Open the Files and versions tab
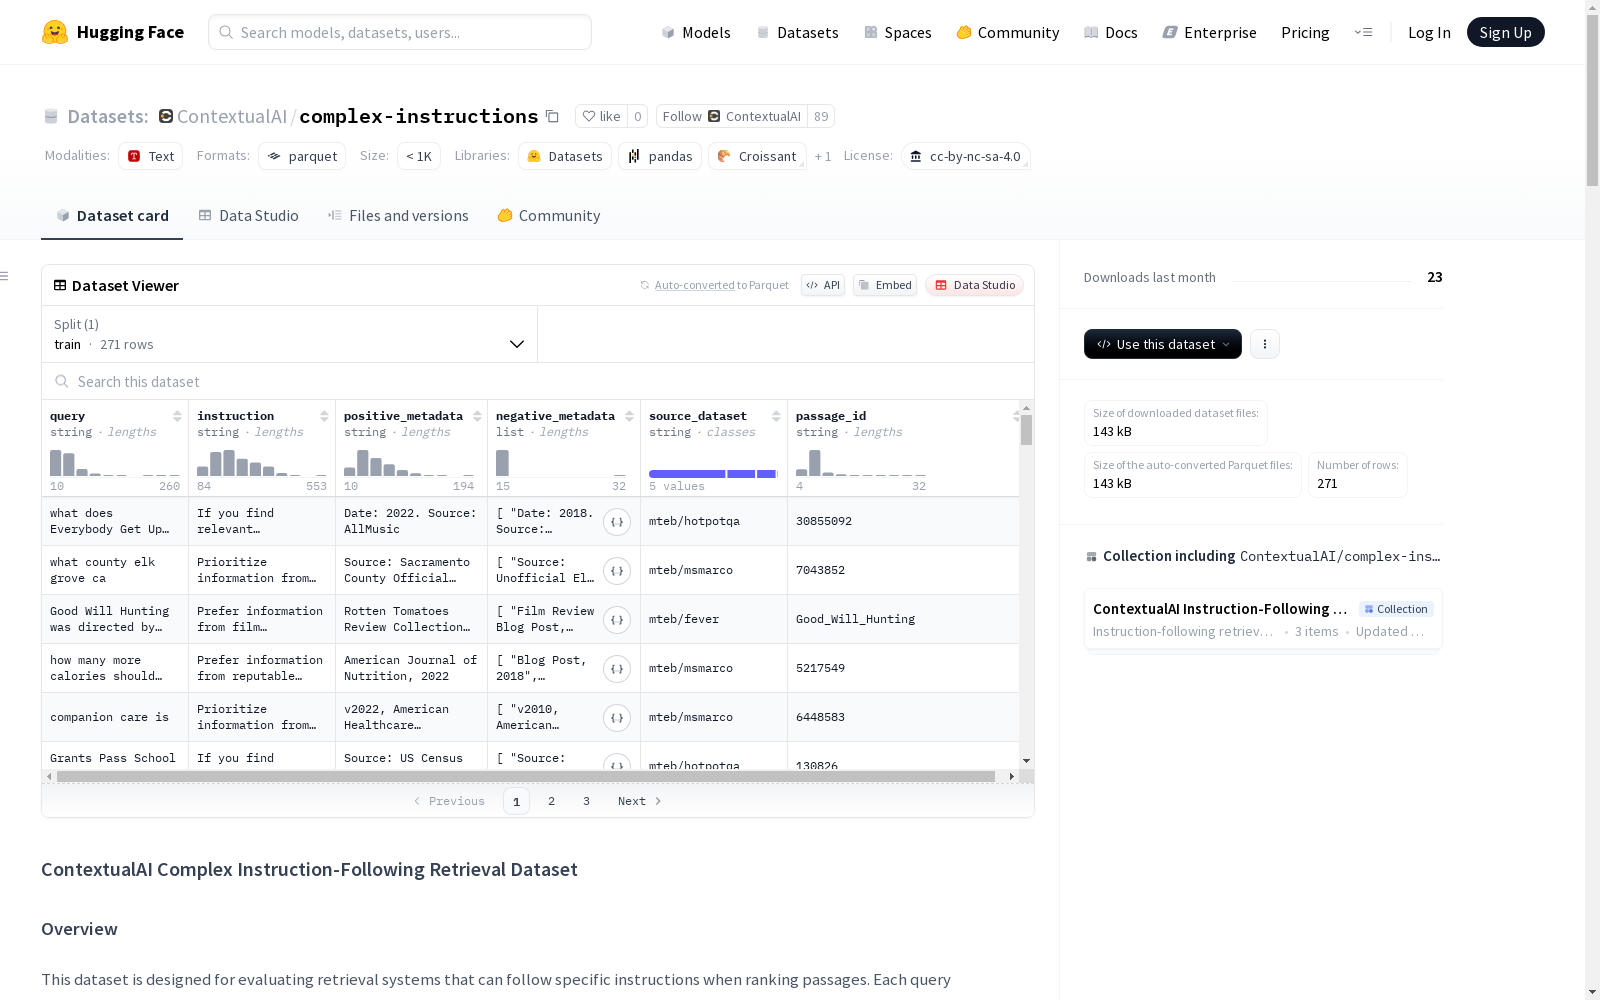 [x=398, y=216]
